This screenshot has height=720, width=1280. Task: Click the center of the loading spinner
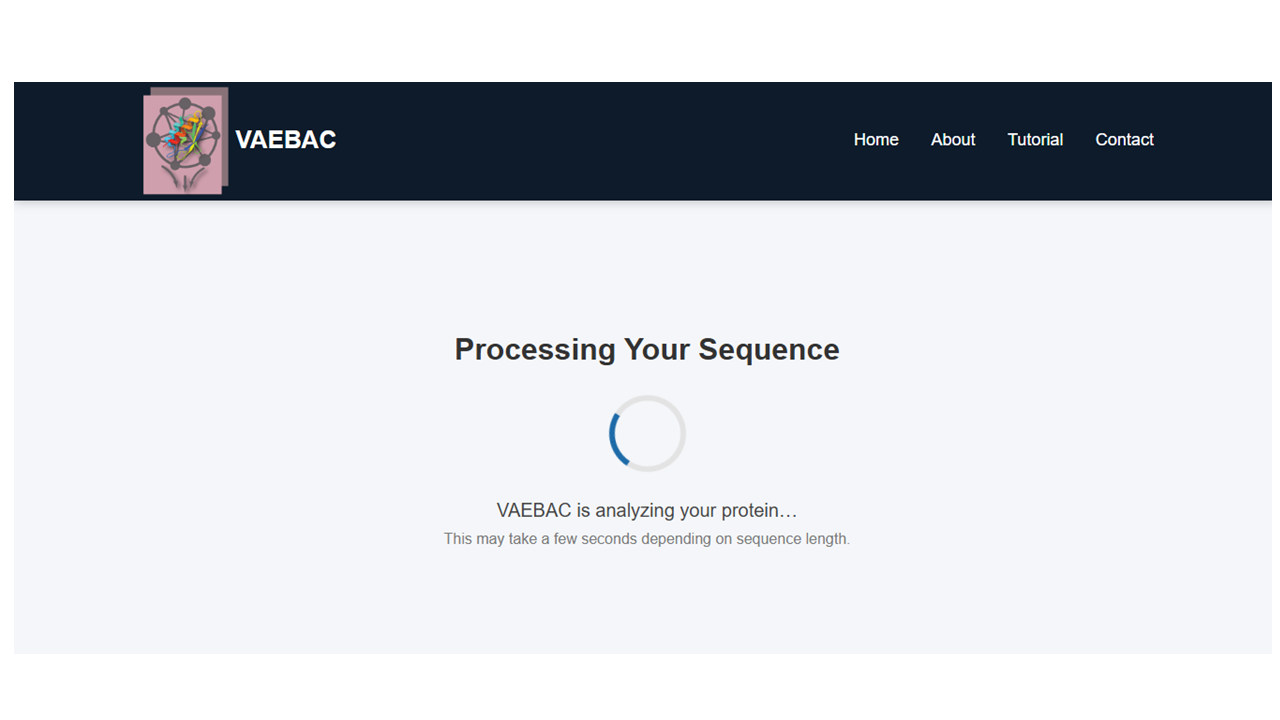(647, 433)
